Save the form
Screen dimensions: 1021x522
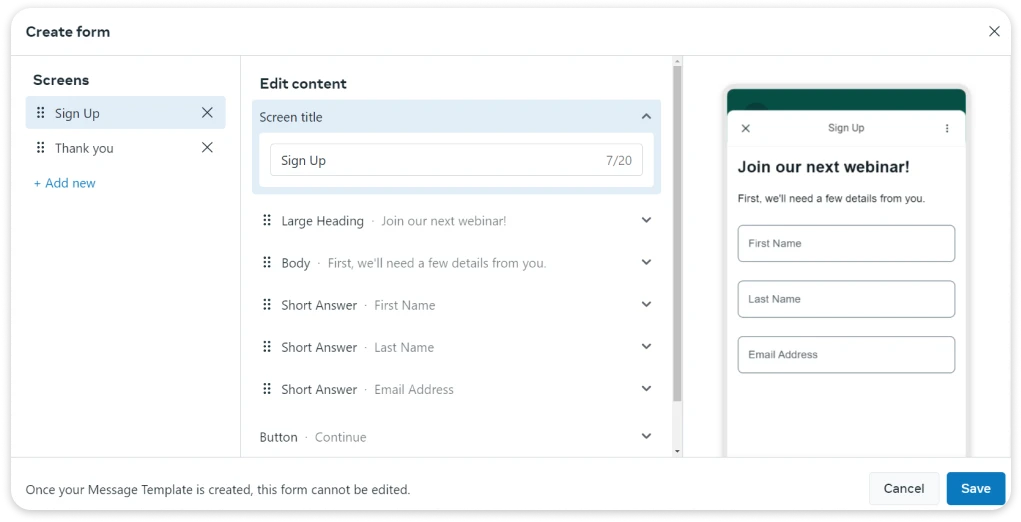tap(975, 488)
